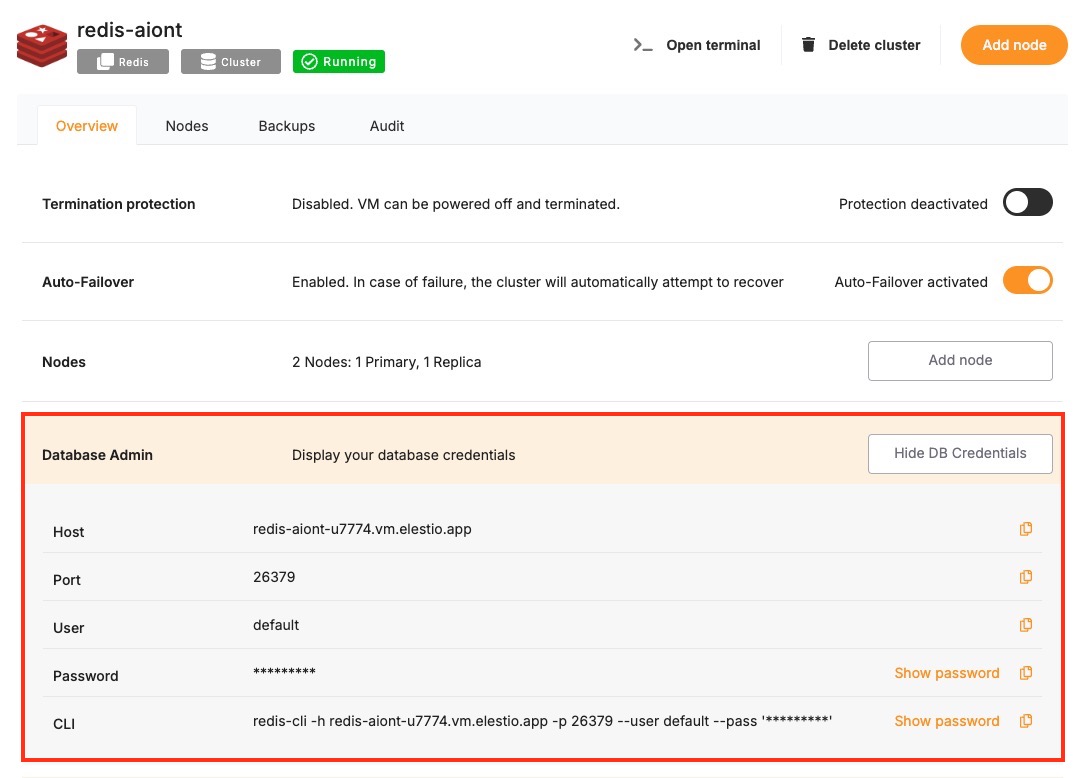Copy the Port number icon
Screen dimensions: 1084x778
1025,577
